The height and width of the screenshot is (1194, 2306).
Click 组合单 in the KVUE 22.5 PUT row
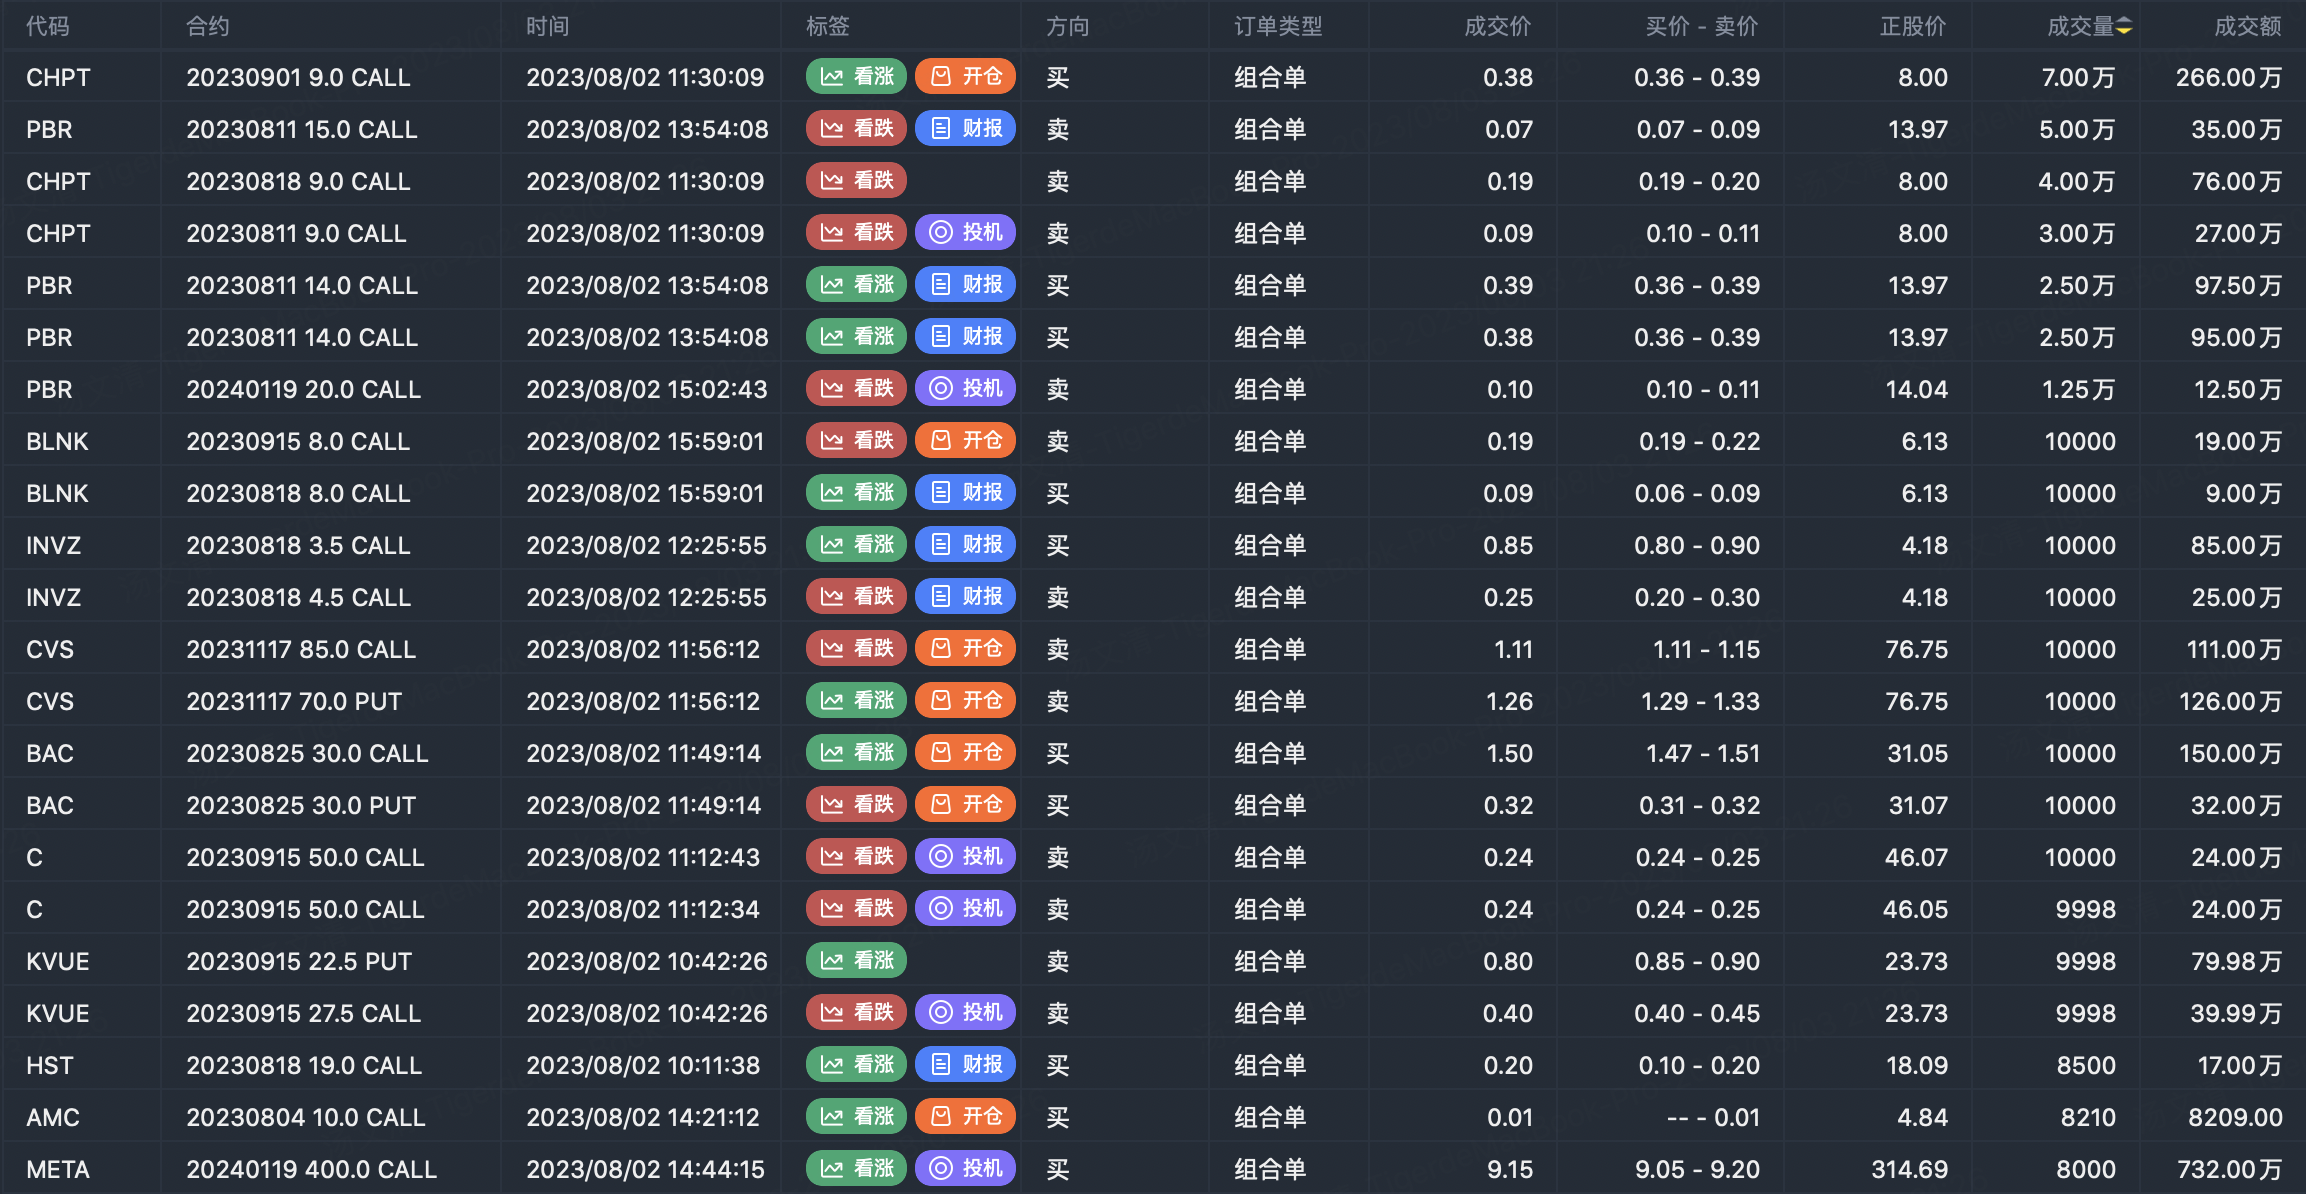tap(1270, 961)
